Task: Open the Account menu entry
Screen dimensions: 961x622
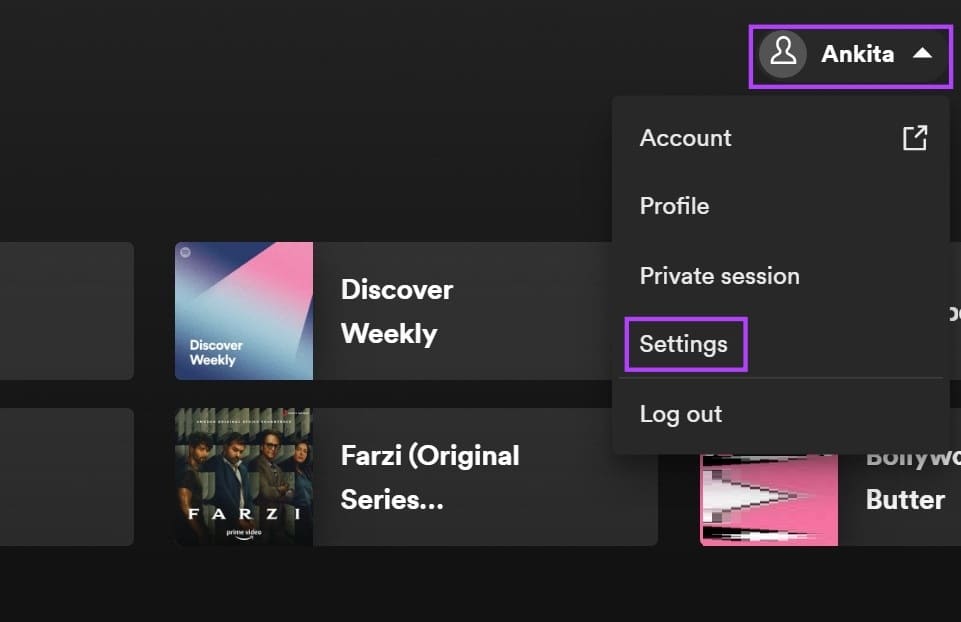Action: click(781, 138)
